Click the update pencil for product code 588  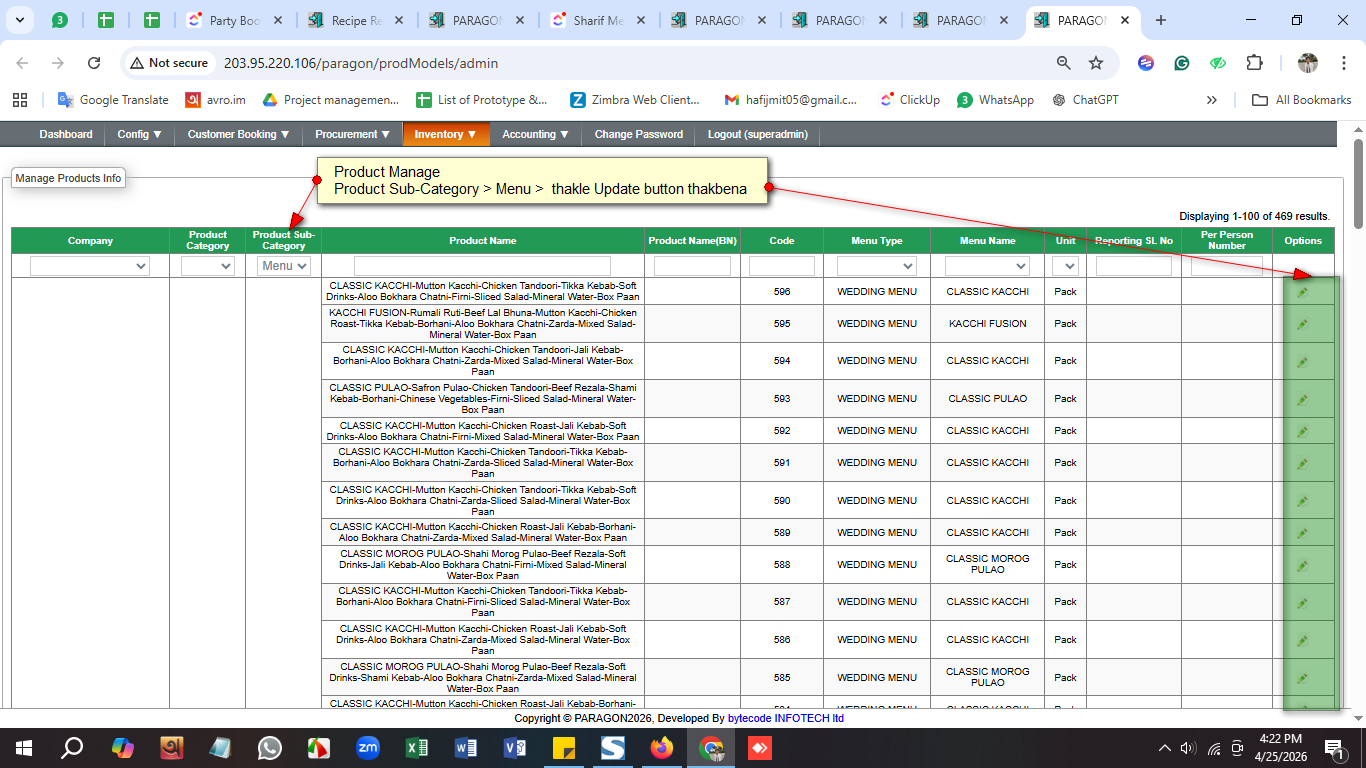[x=1302, y=566]
